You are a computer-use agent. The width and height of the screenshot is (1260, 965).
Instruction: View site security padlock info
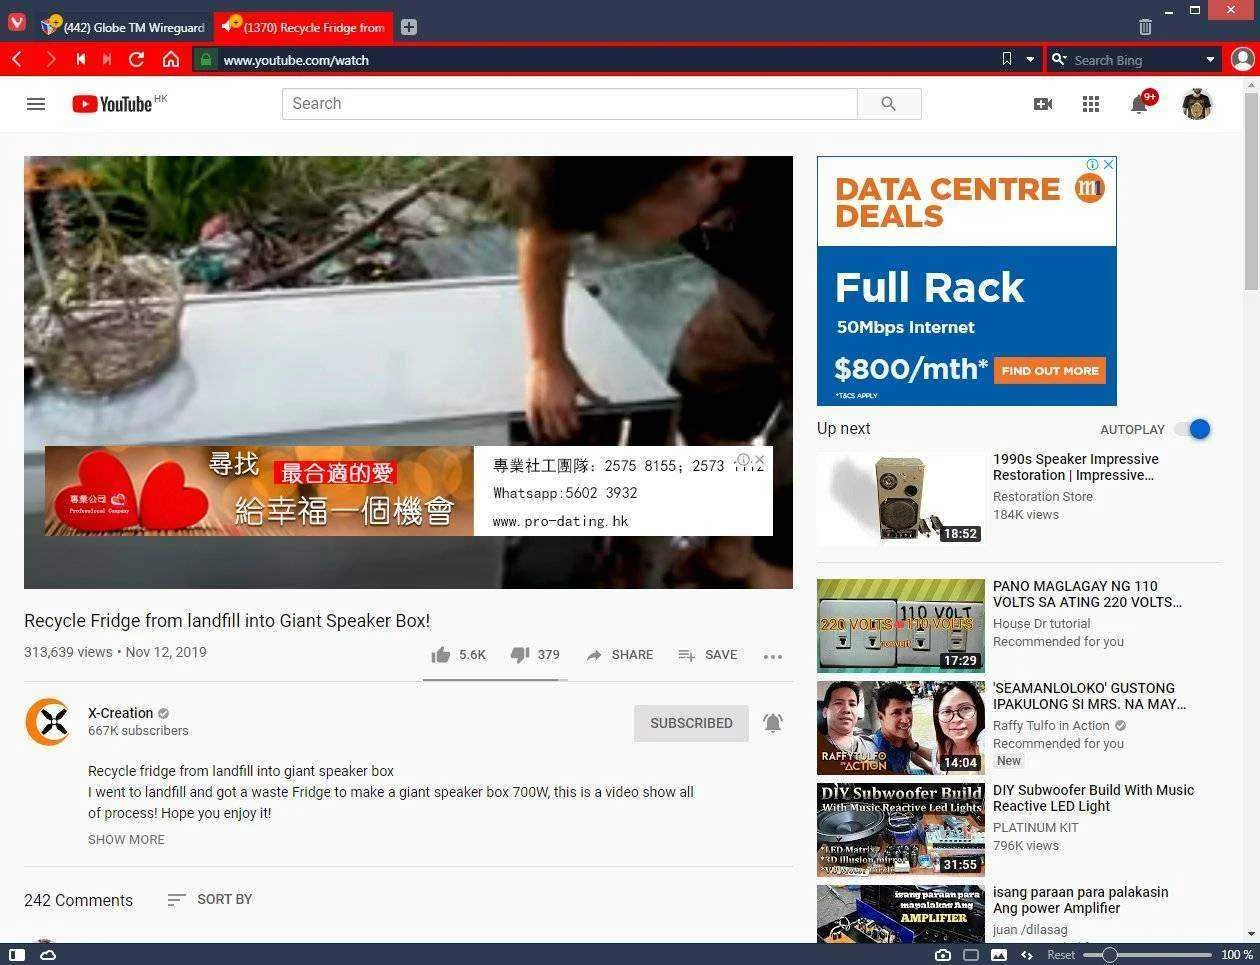click(206, 60)
